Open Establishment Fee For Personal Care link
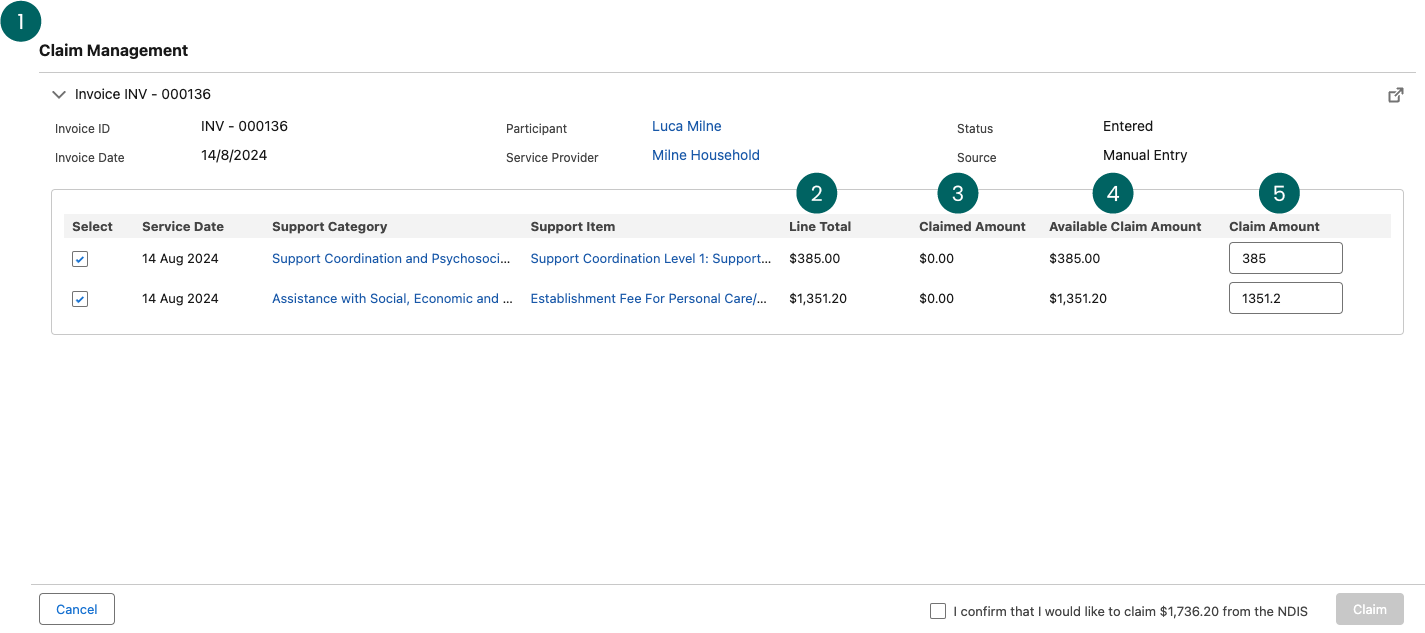1425x633 pixels. tap(648, 298)
